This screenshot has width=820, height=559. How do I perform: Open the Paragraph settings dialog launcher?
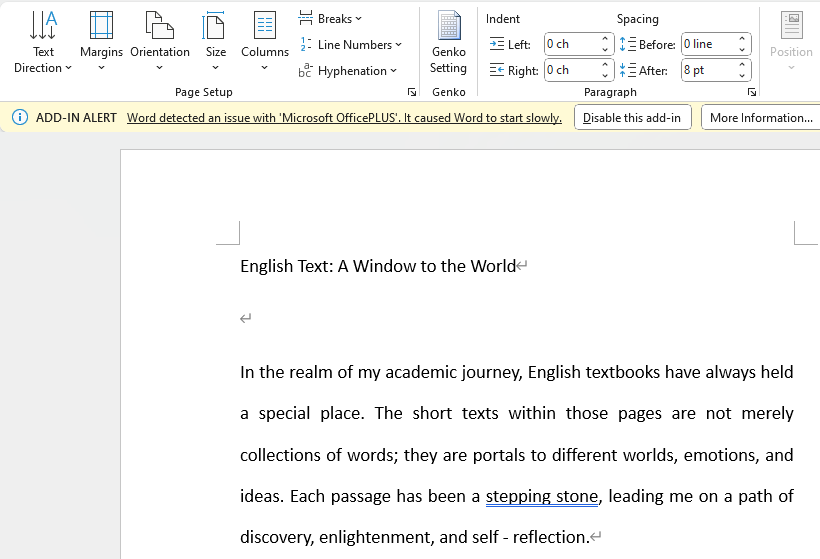(752, 92)
